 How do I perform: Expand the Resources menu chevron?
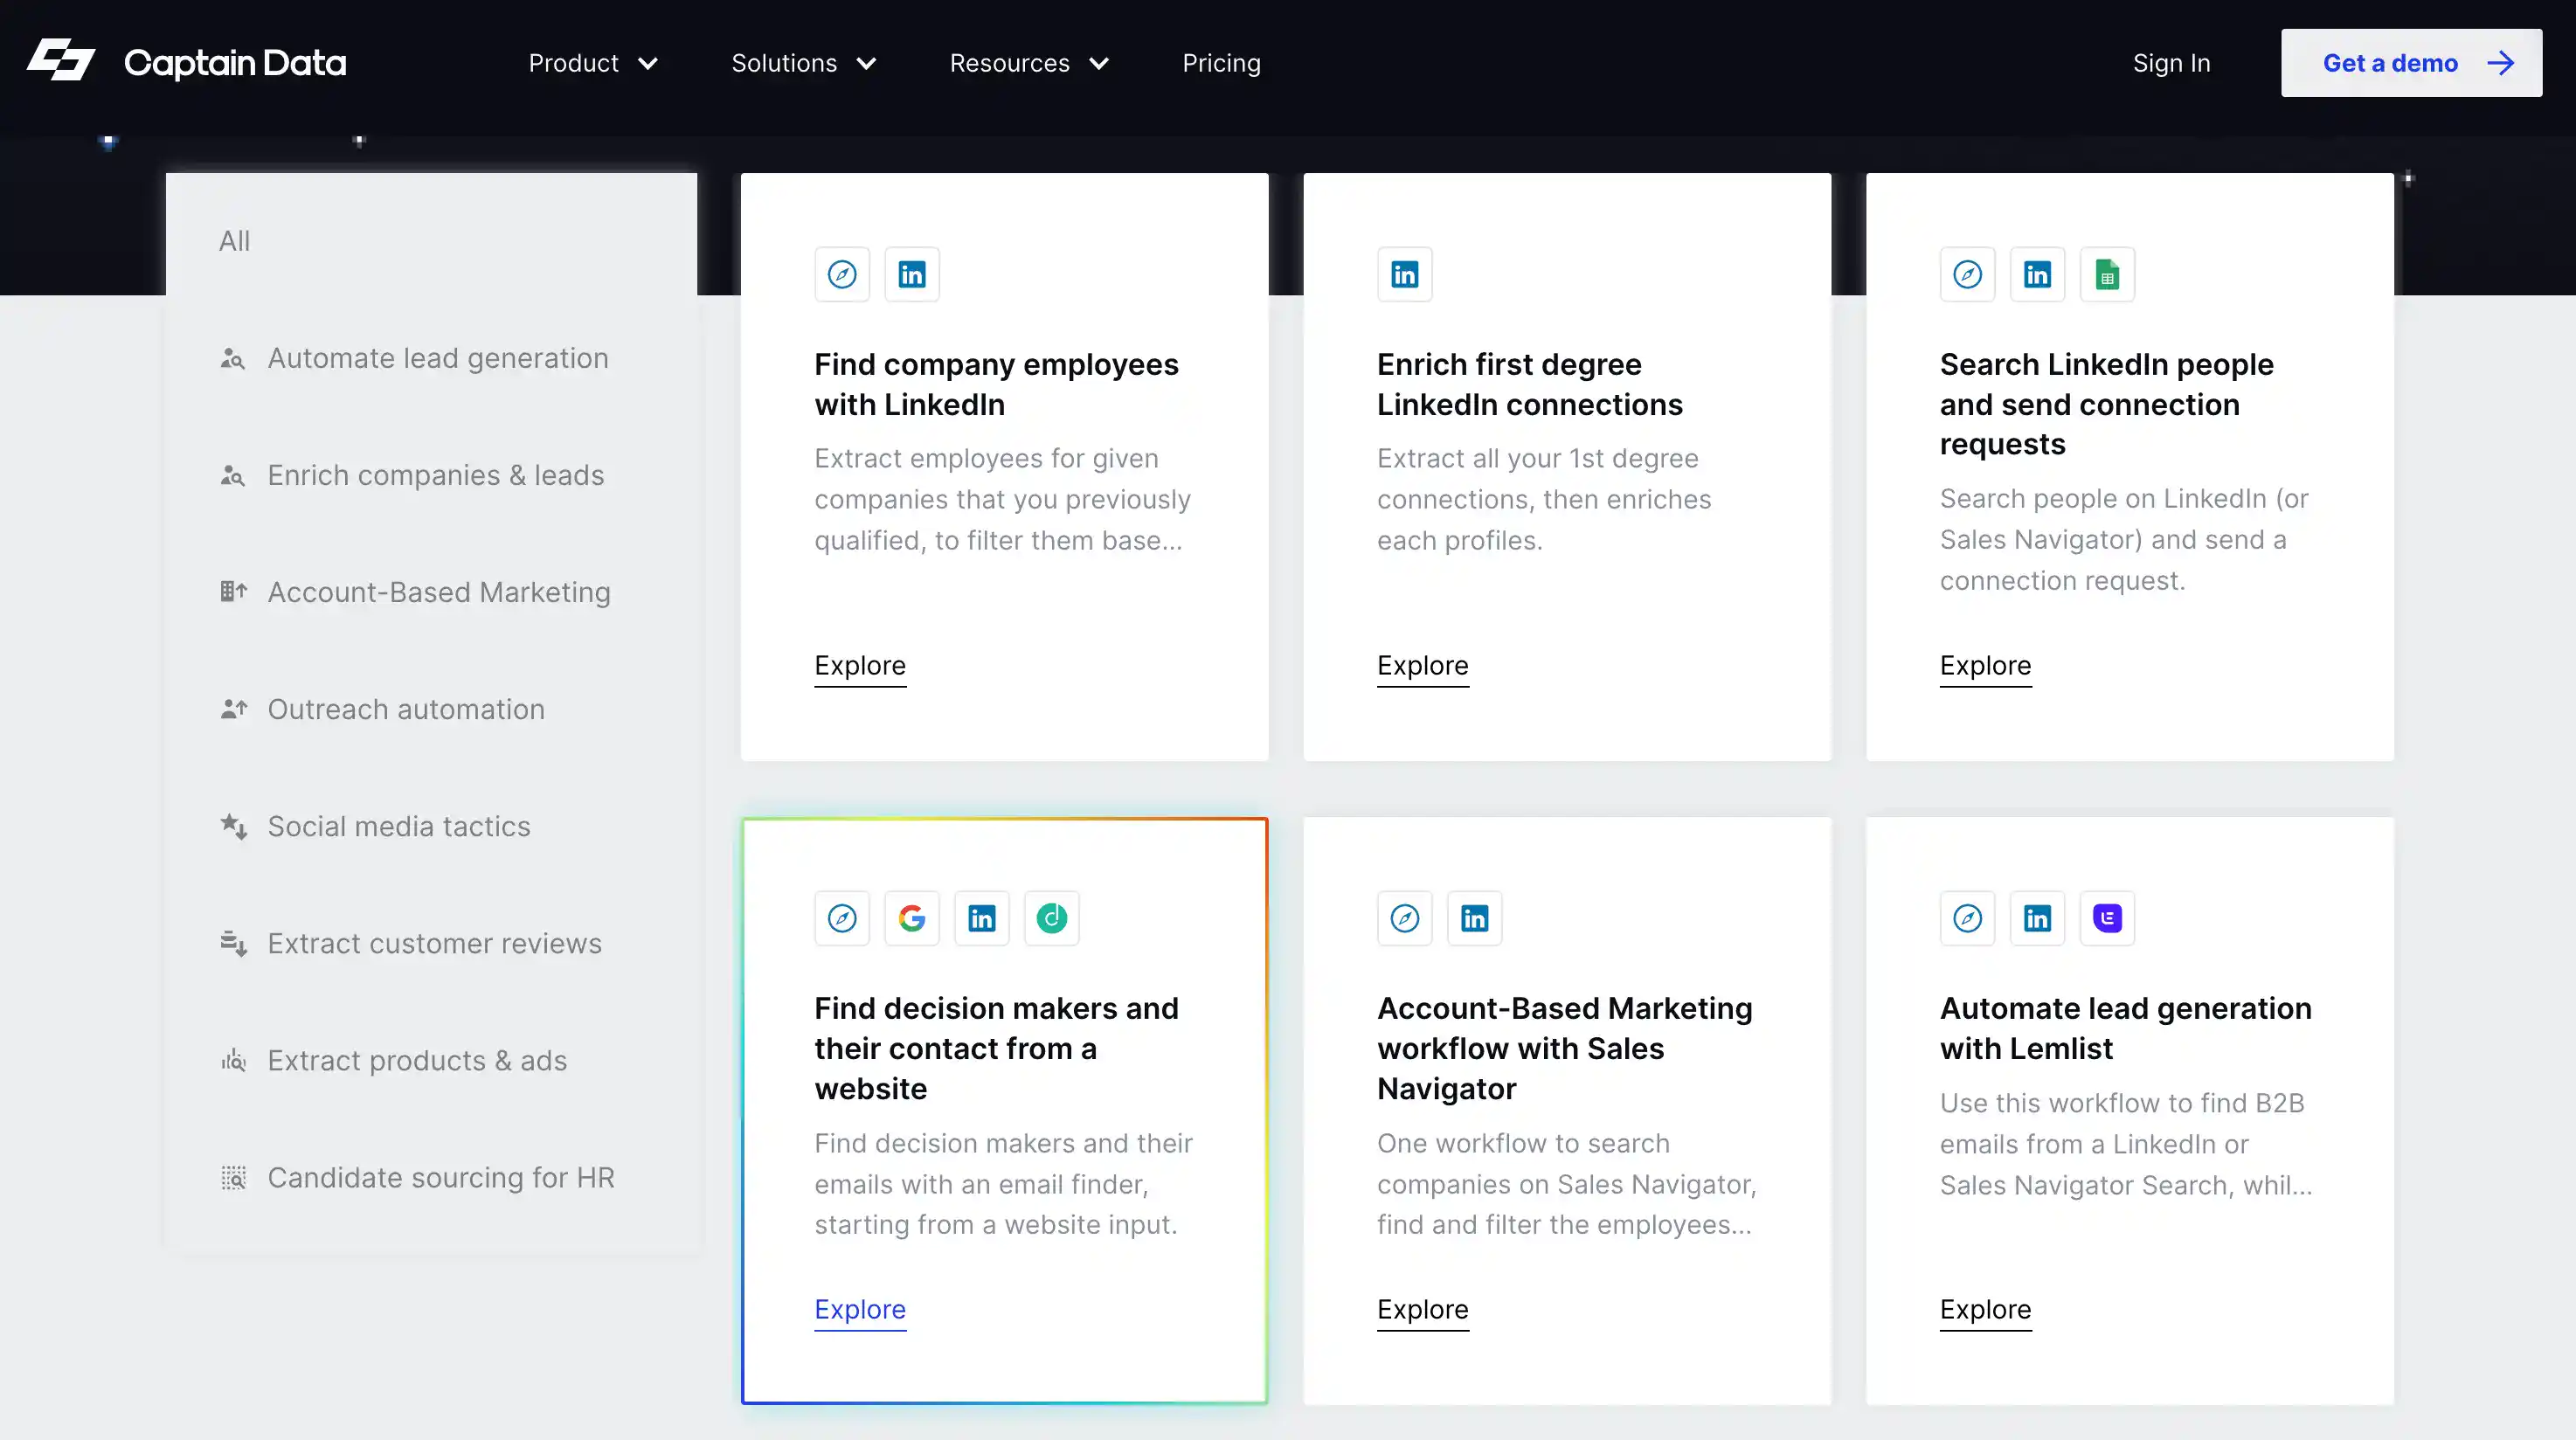click(1099, 63)
